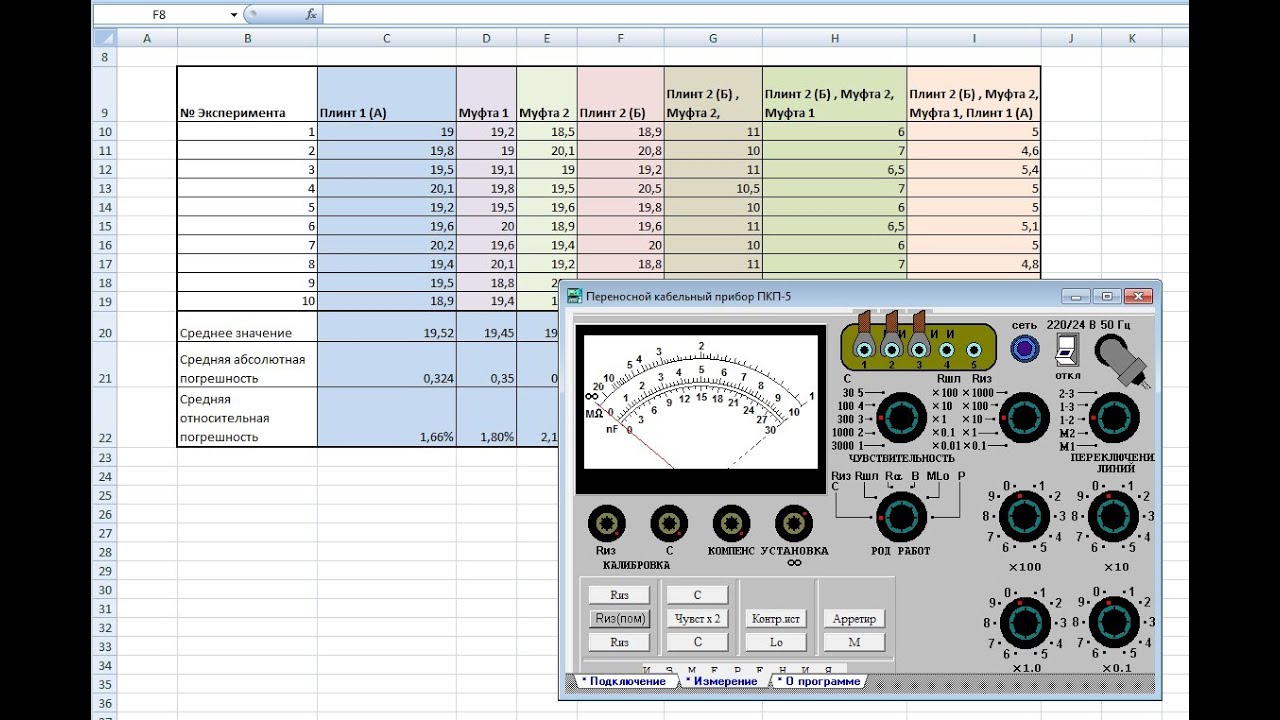Turn the ×10 decade knob
The height and width of the screenshot is (720, 1280).
point(1114,517)
